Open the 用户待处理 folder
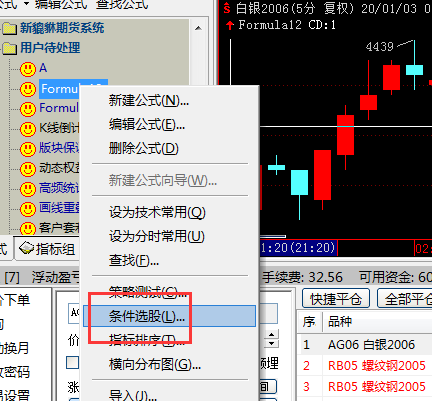Image resolution: width=432 pixels, height=401 pixels. (x=50, y=48)
